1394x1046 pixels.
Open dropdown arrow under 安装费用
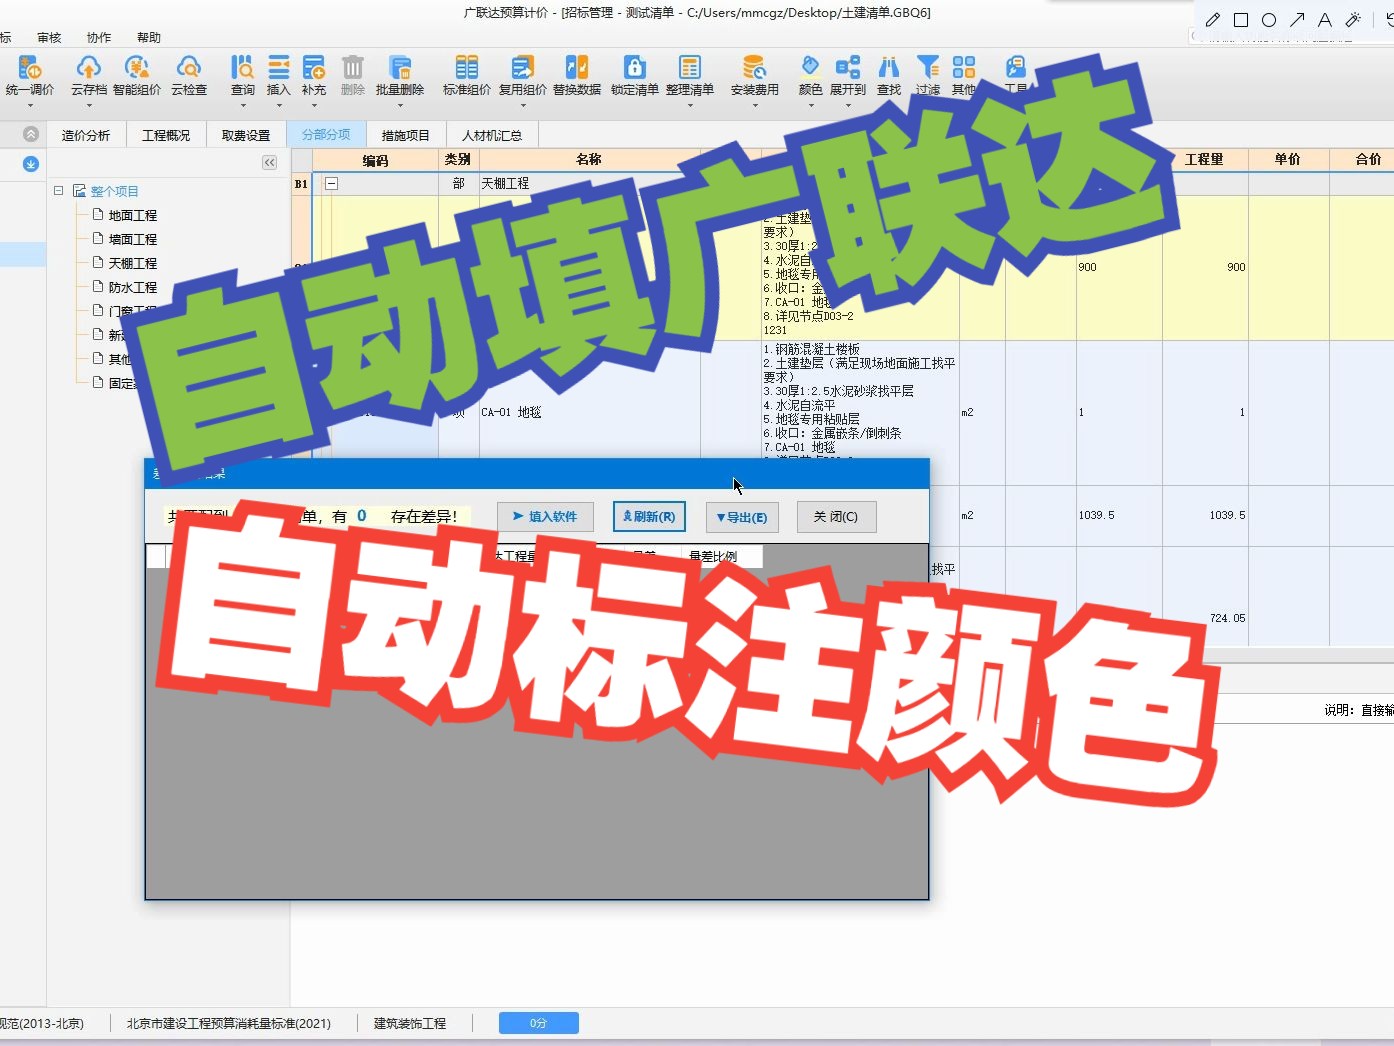[755, 105]
